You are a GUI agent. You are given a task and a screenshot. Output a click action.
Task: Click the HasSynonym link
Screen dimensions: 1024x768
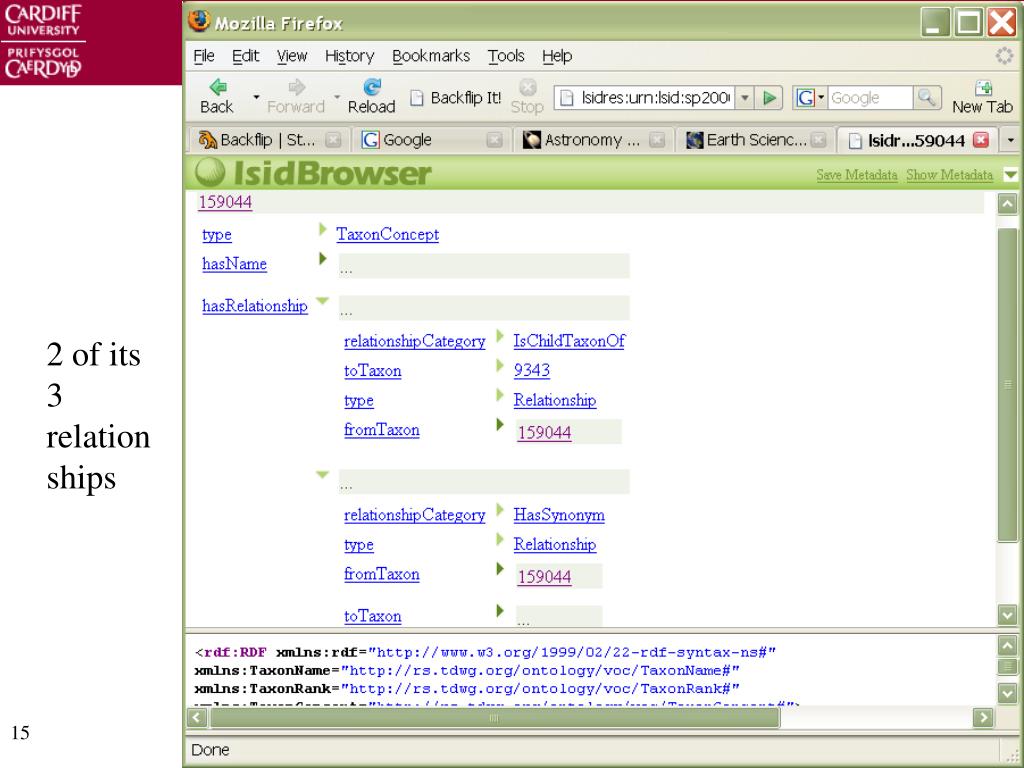[558, 515]
